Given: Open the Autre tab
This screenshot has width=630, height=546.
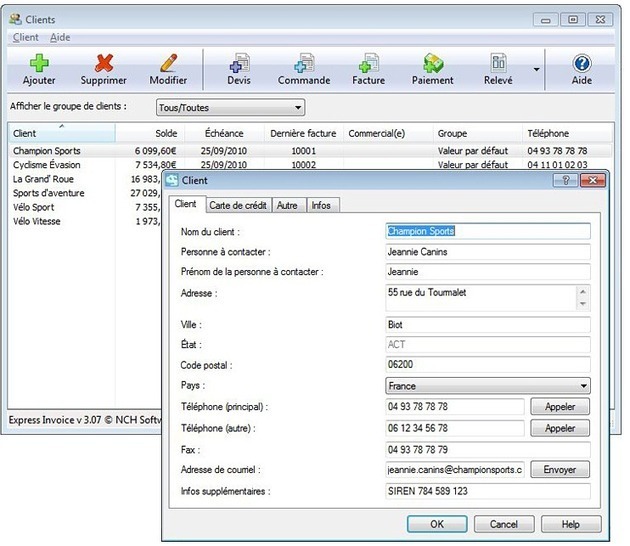Looking at the screenshot, I should point(287,205).
